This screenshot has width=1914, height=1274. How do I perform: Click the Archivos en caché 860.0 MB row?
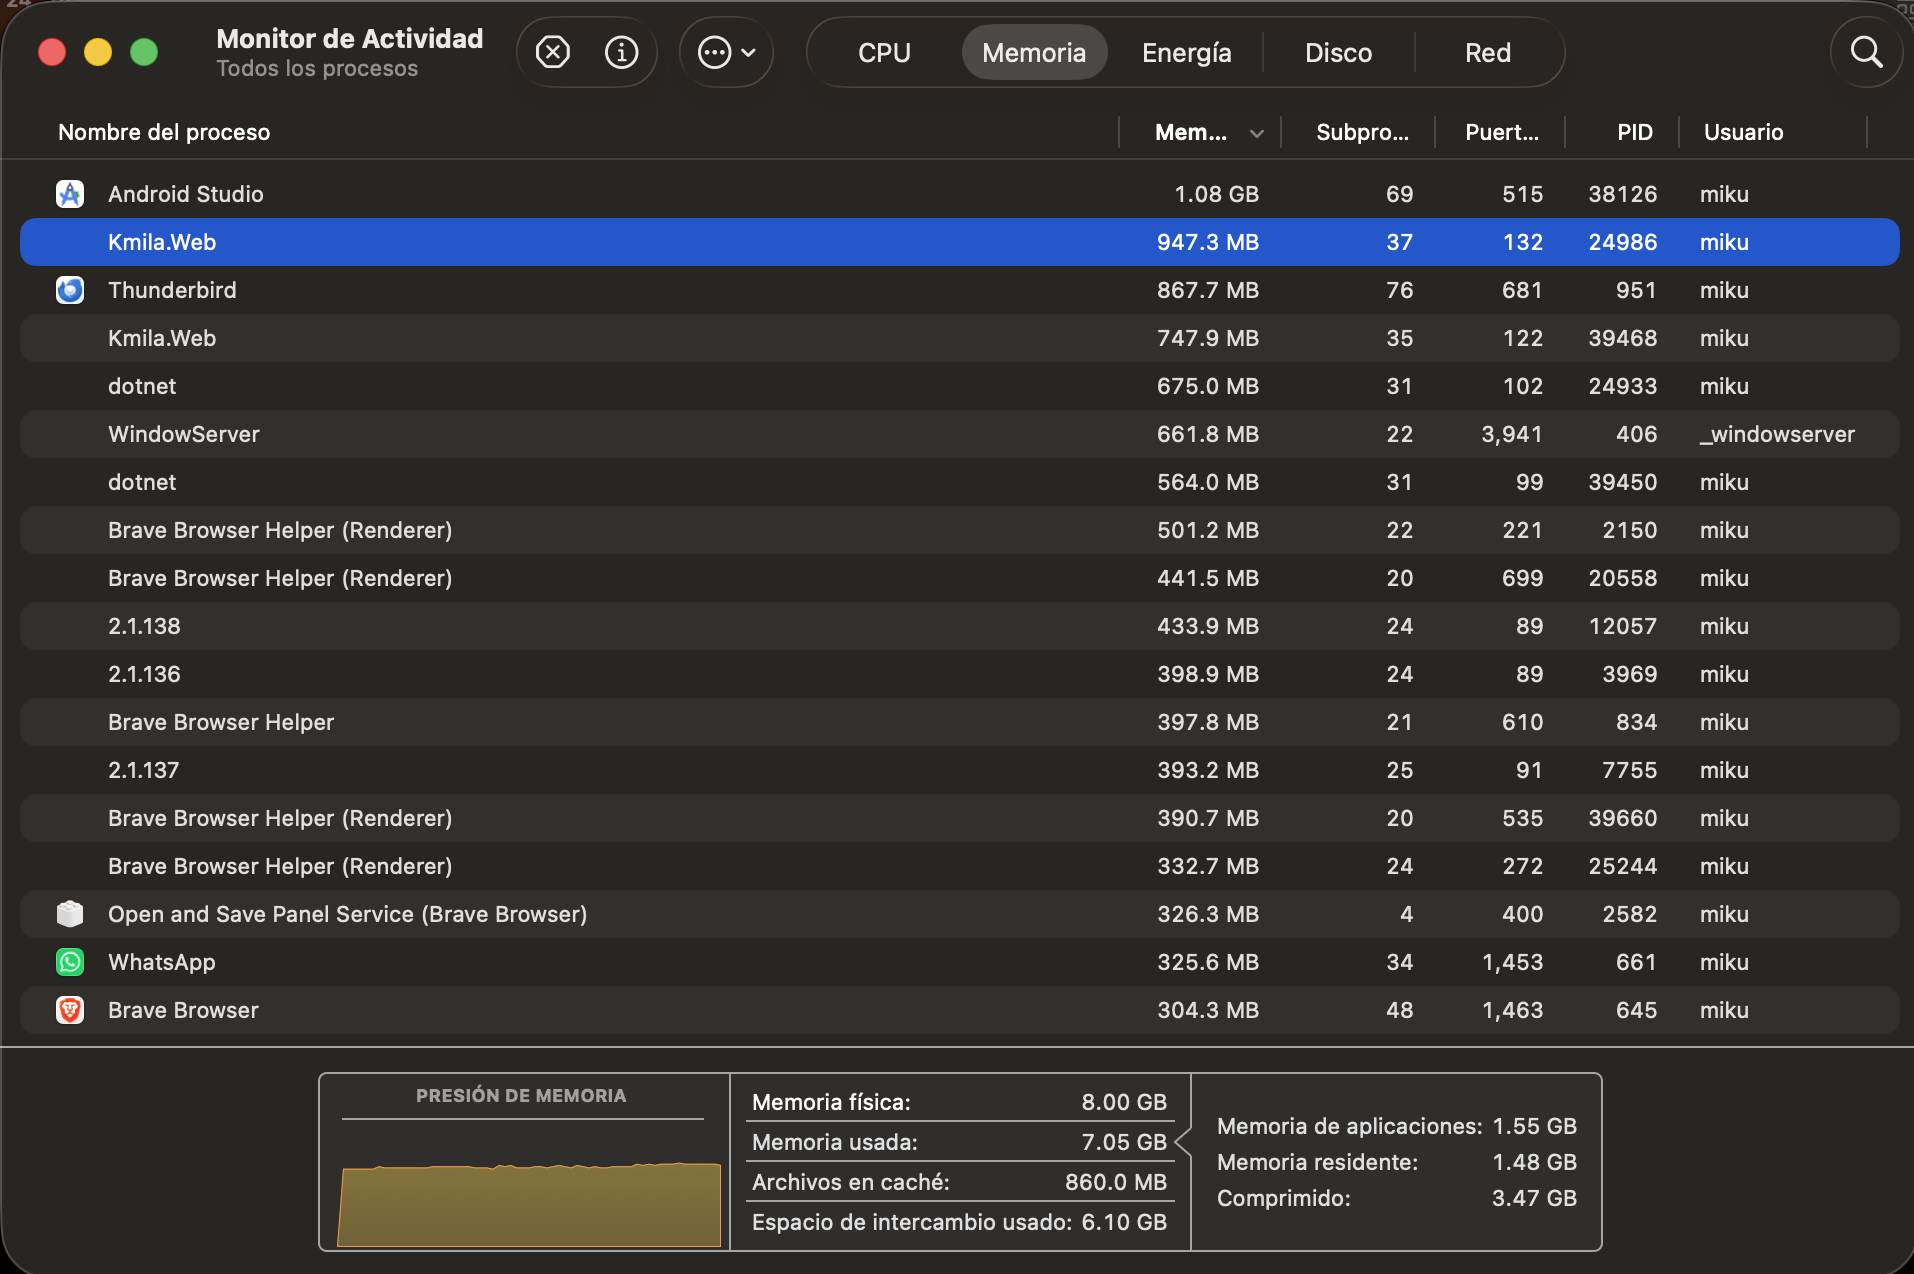[x=959, y=1182]
